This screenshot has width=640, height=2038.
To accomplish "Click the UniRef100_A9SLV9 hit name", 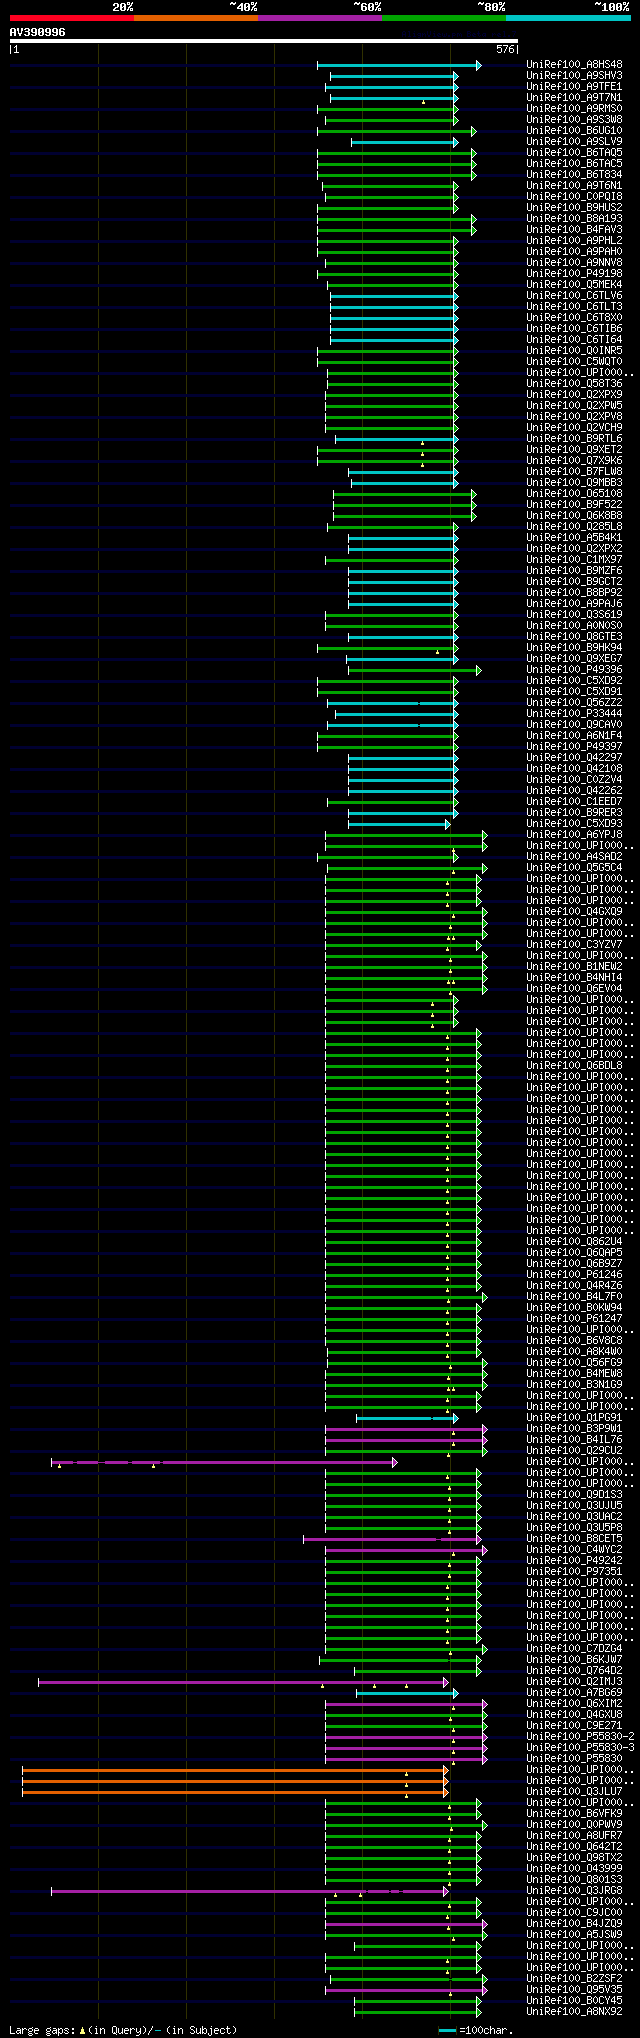I will point(575,142).
